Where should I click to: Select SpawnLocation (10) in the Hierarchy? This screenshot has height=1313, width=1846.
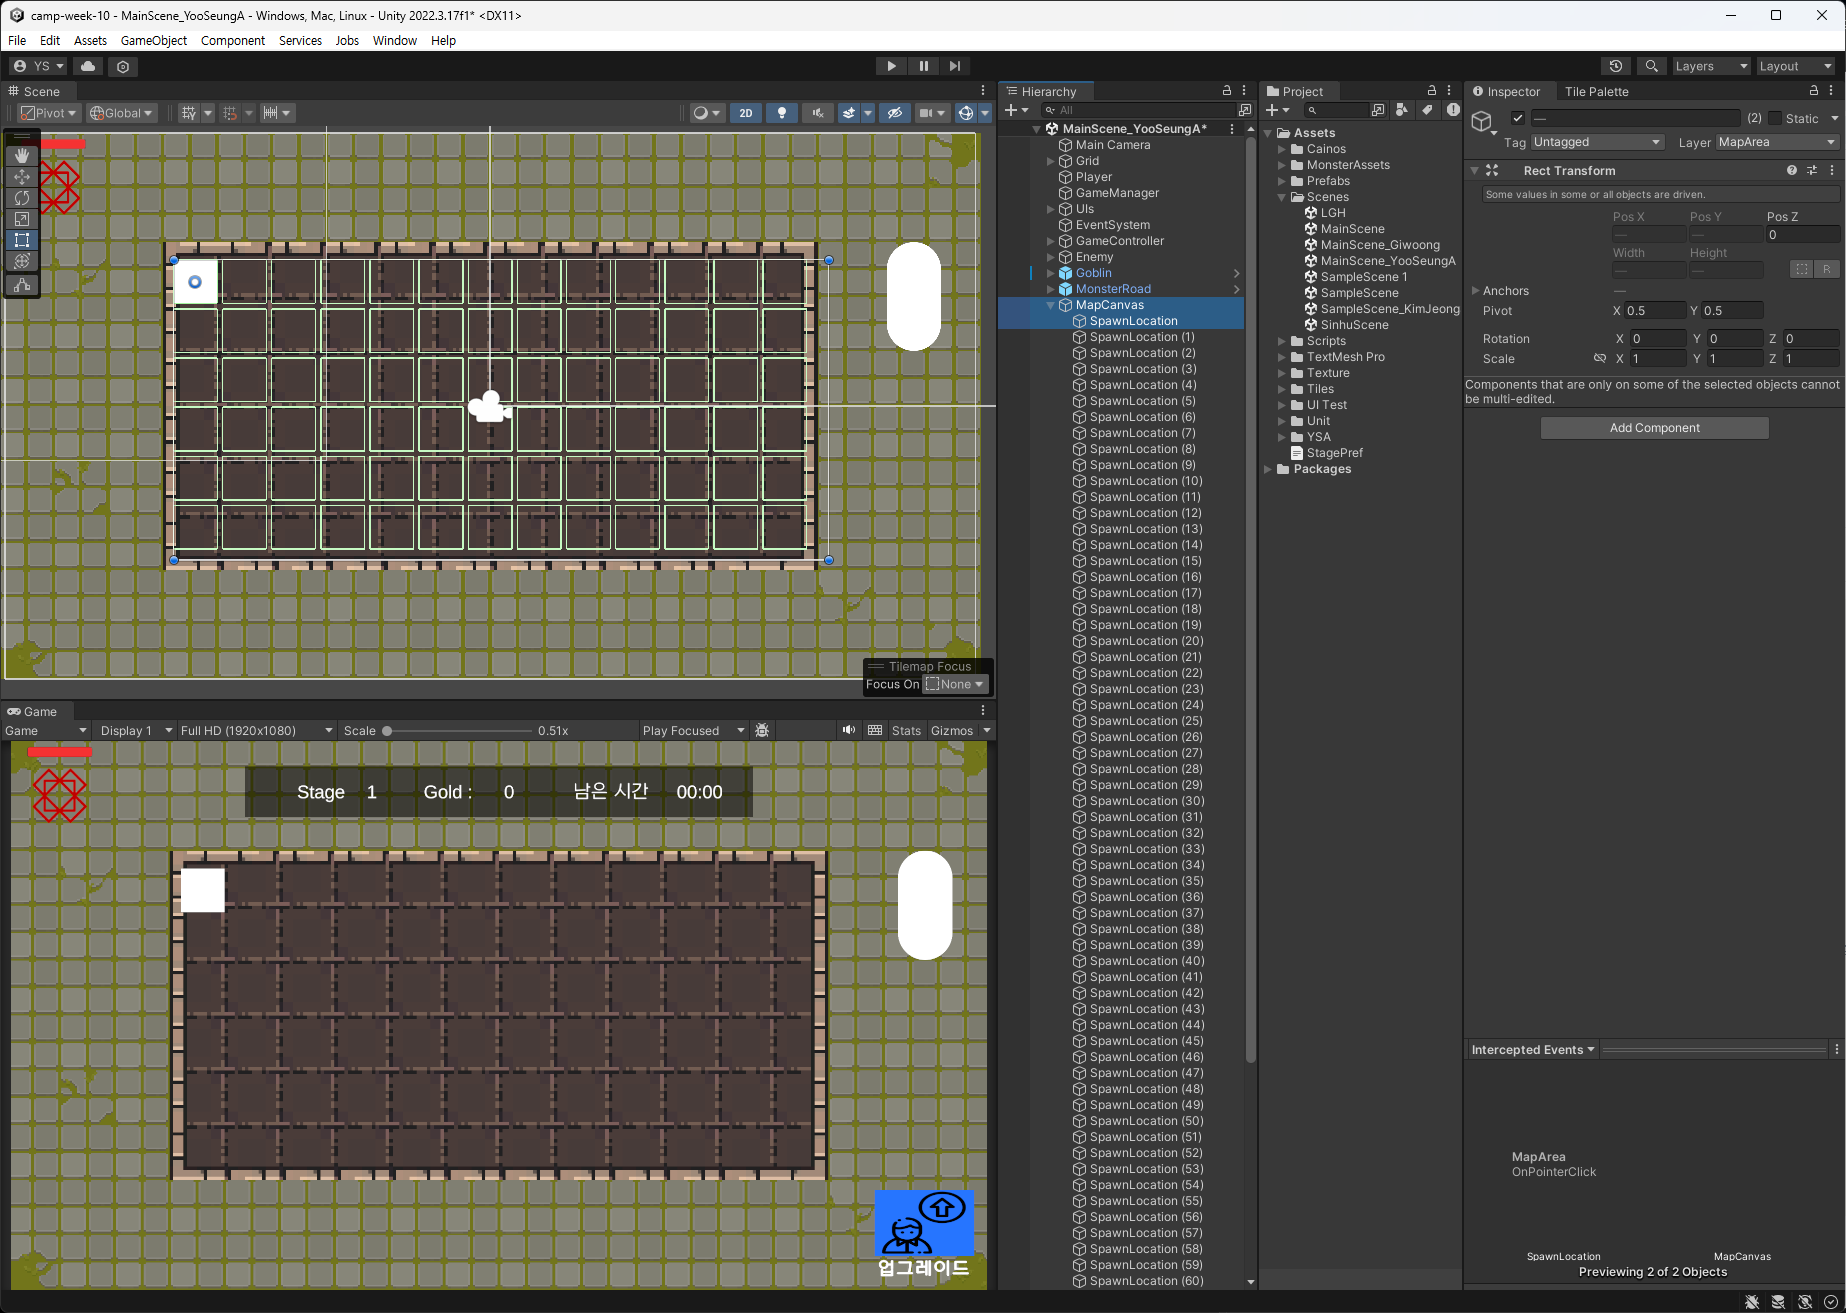click(1145, 481)
